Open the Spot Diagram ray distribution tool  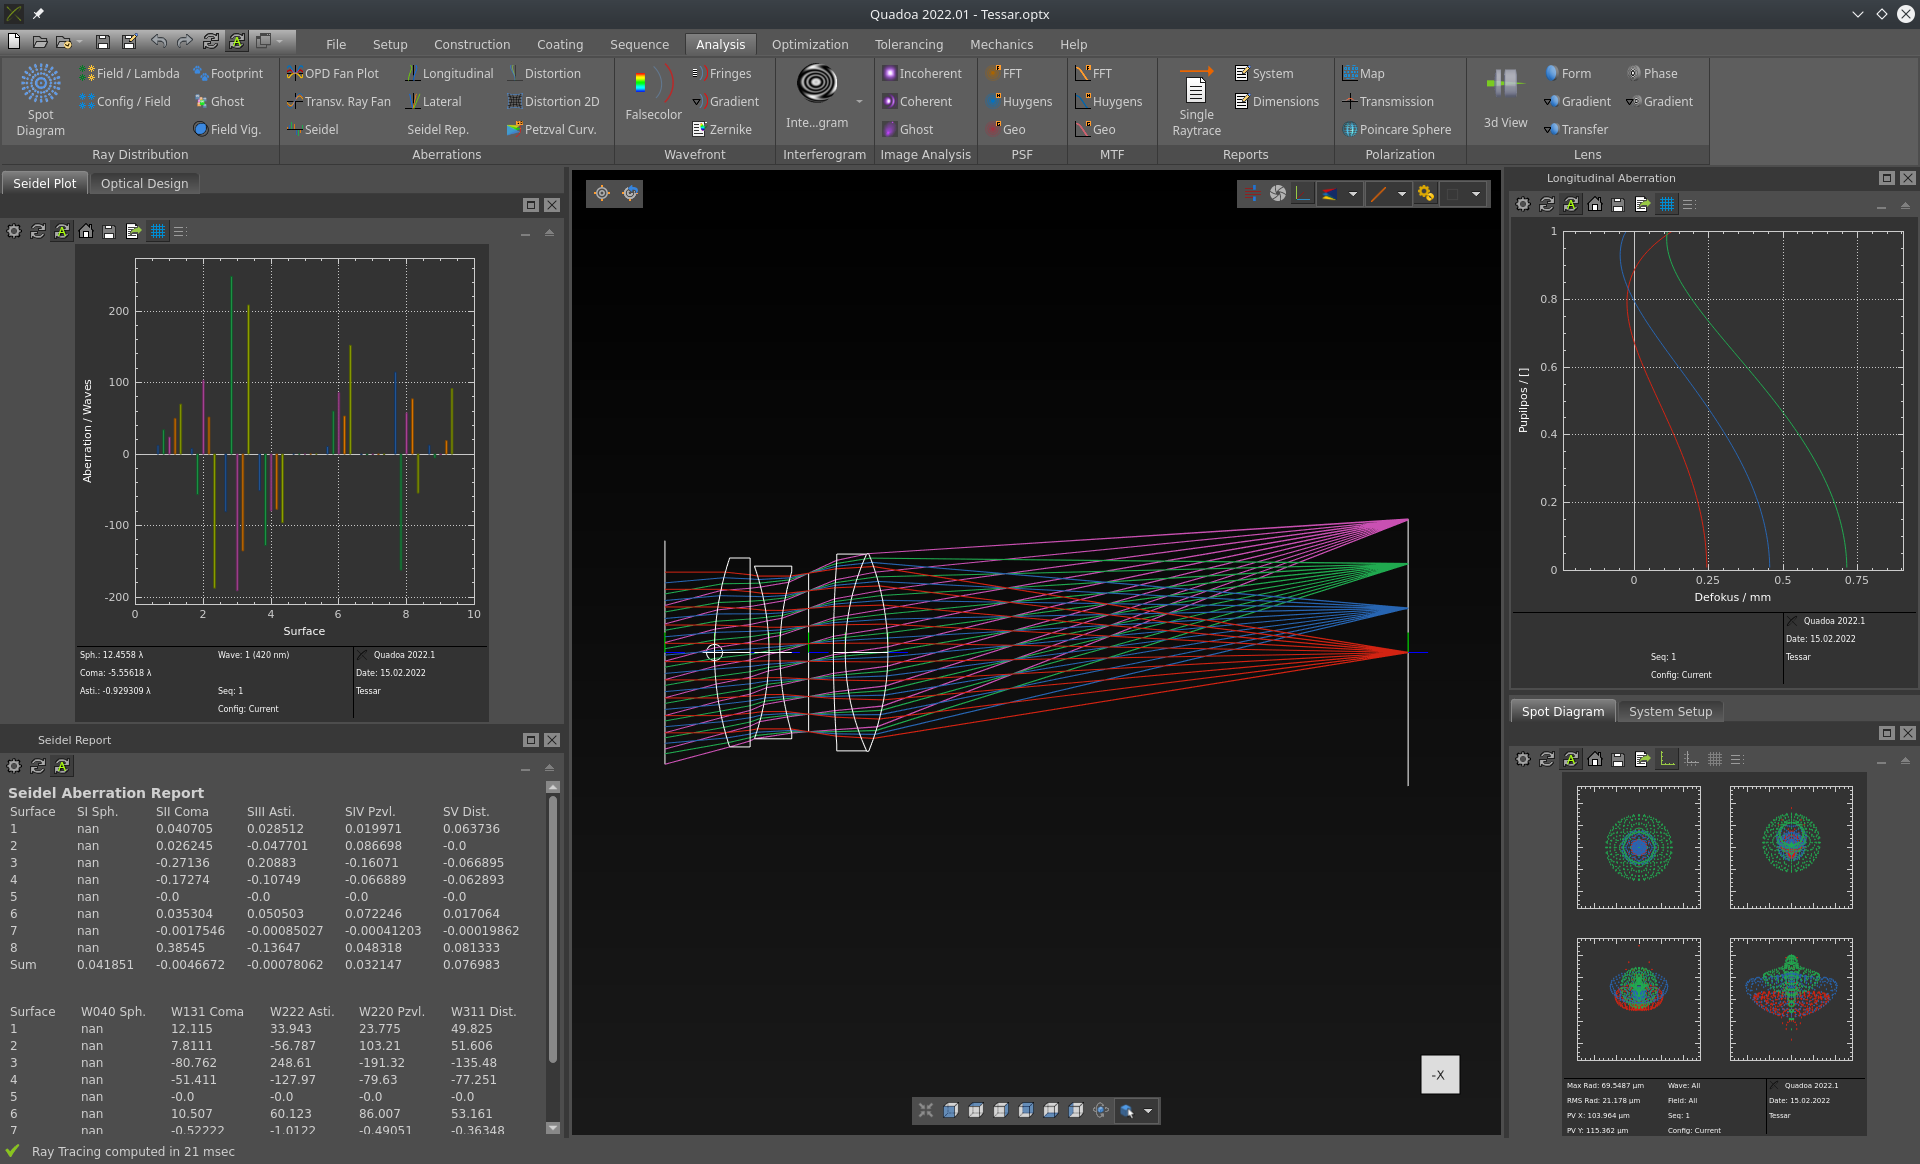pos(40,100)
